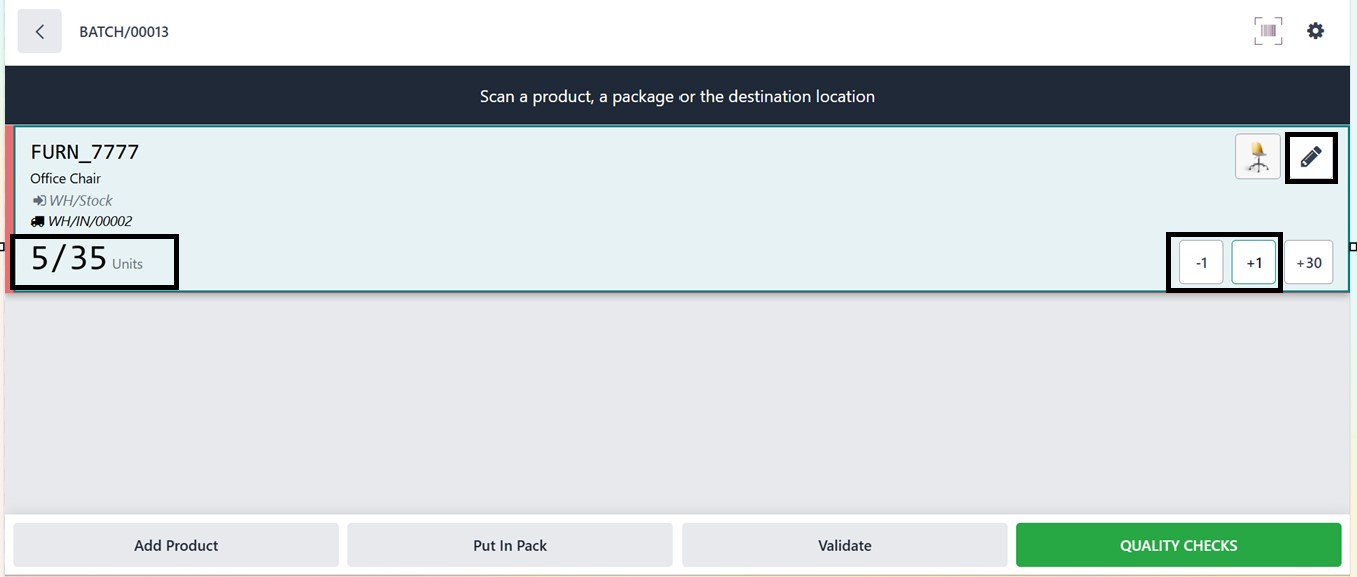1357x577 pixels.
Task: Decrease quantity with the -1 button
Action: point(1201,263)
